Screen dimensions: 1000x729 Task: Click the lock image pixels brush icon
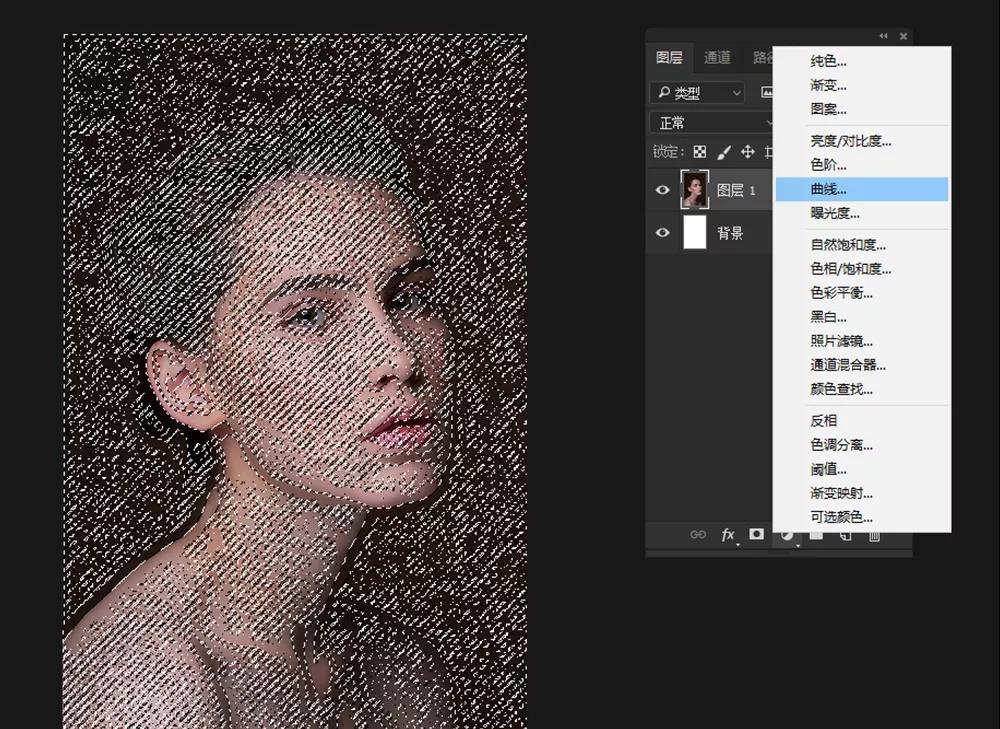click(x=724, y=152)
